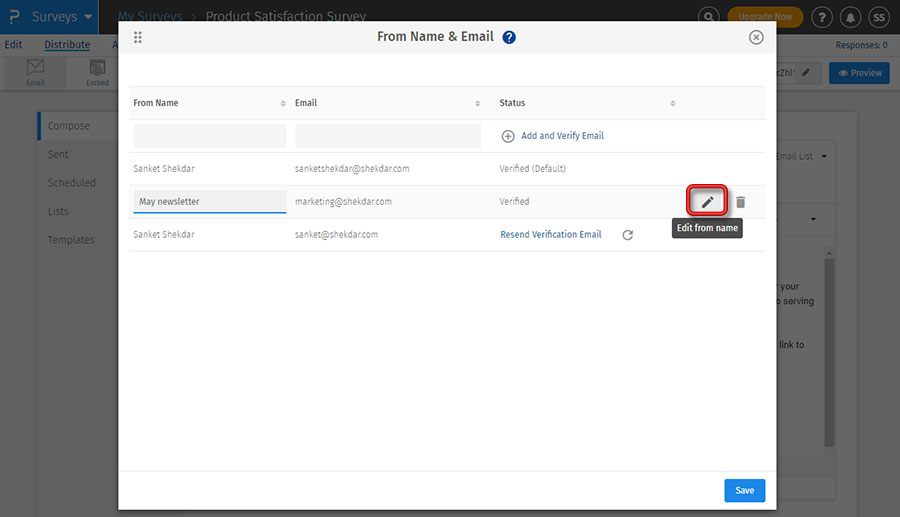Sort by From Name column arrows
The image size is (900, 517).
[x=283, y=103]
